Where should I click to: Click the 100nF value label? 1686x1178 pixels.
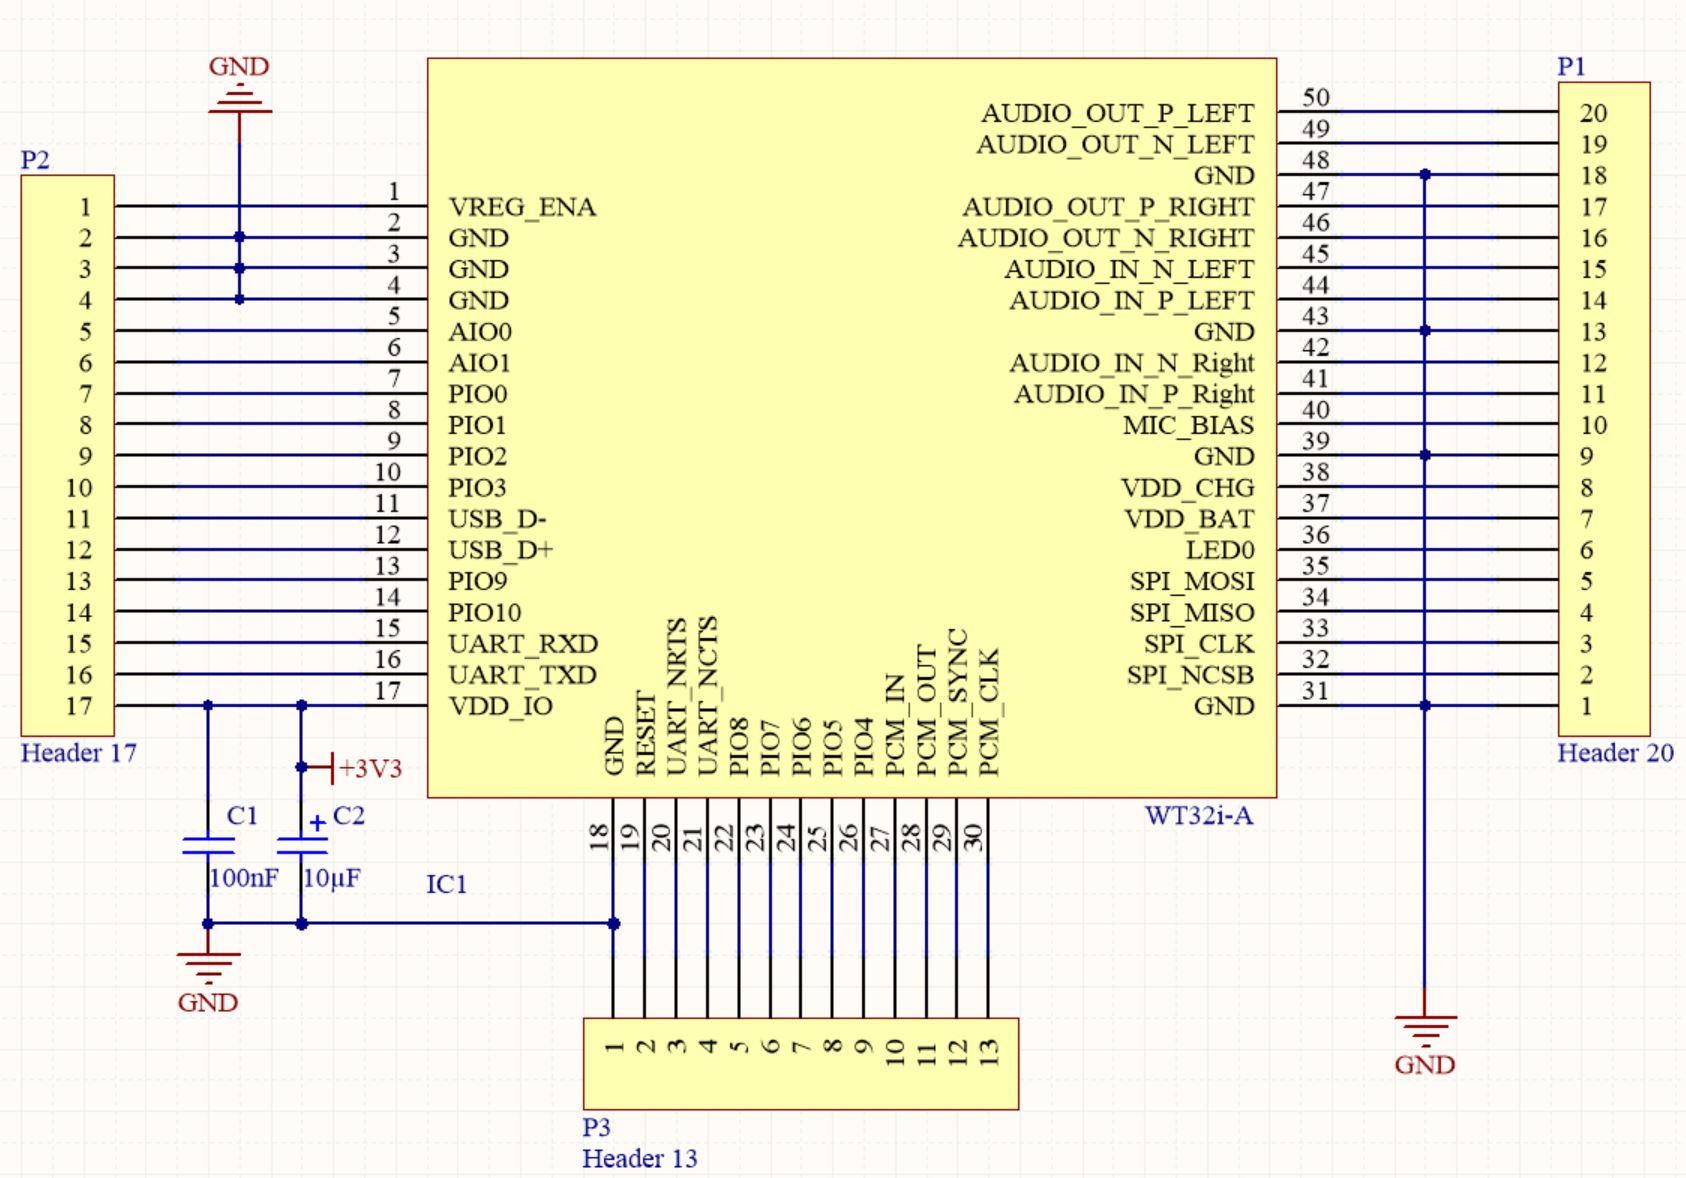coord(244,878)
